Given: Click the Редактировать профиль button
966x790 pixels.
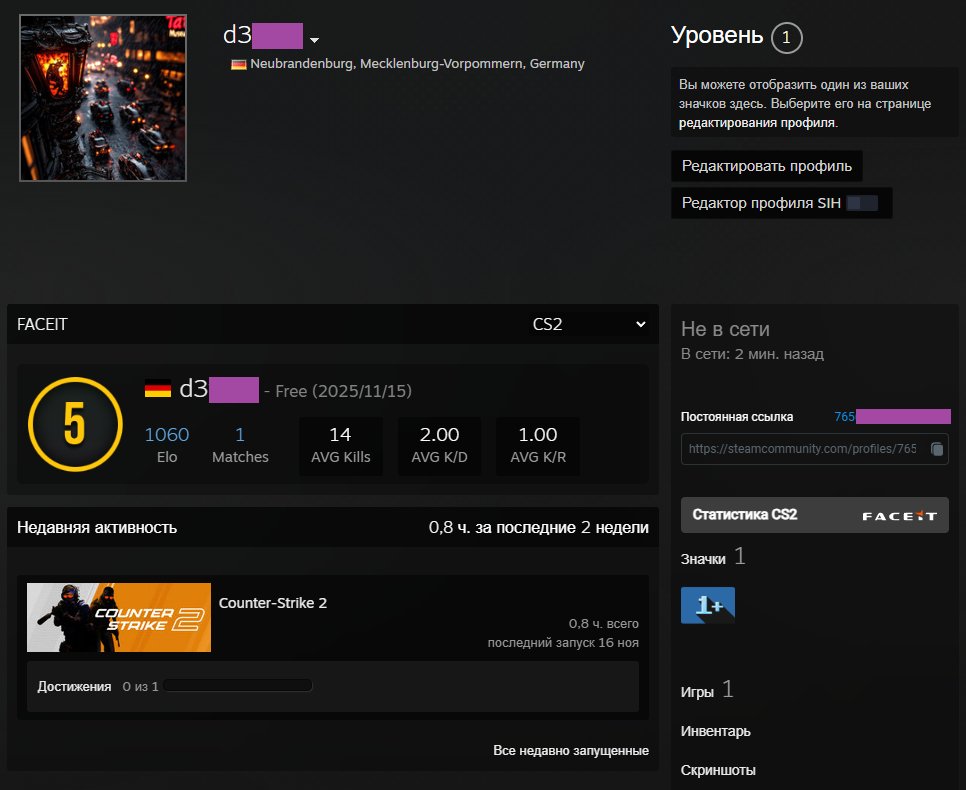Looking at the screenshot, I should (x=766, y=165).
